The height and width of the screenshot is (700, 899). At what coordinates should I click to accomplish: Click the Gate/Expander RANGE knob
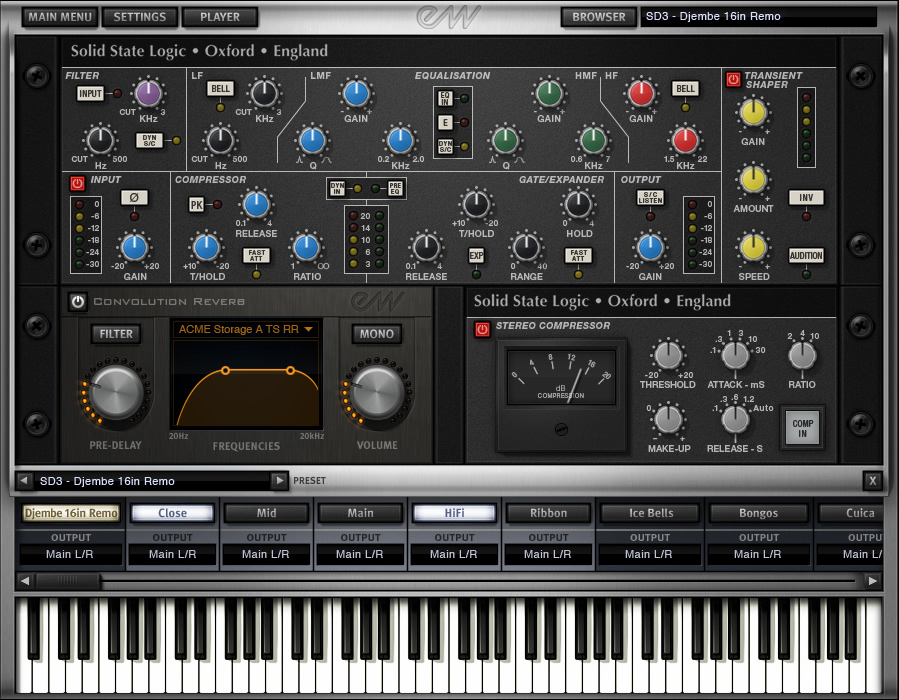[526, 247]
